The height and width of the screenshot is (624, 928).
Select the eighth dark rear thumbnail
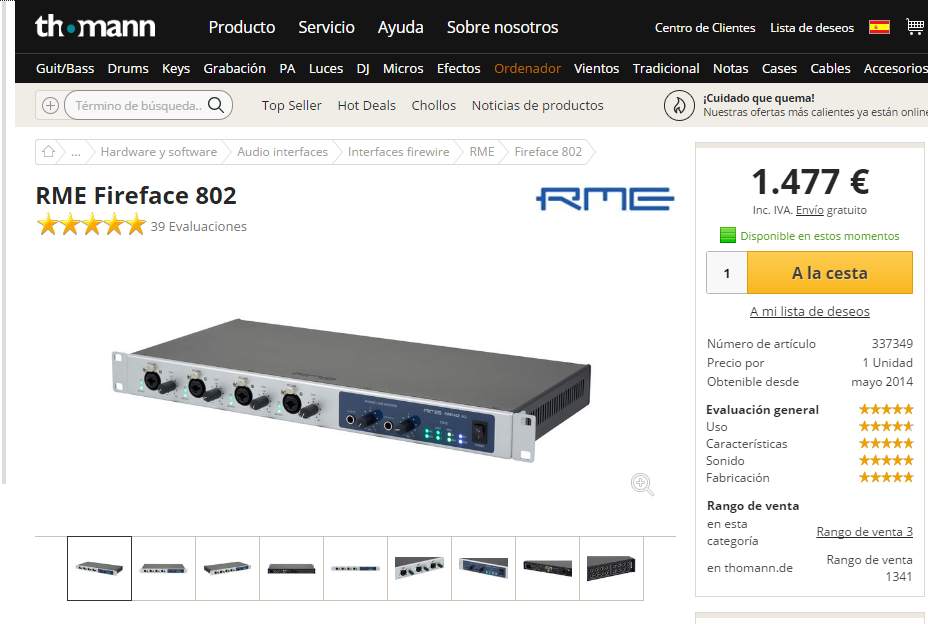[x=547, y=568]
